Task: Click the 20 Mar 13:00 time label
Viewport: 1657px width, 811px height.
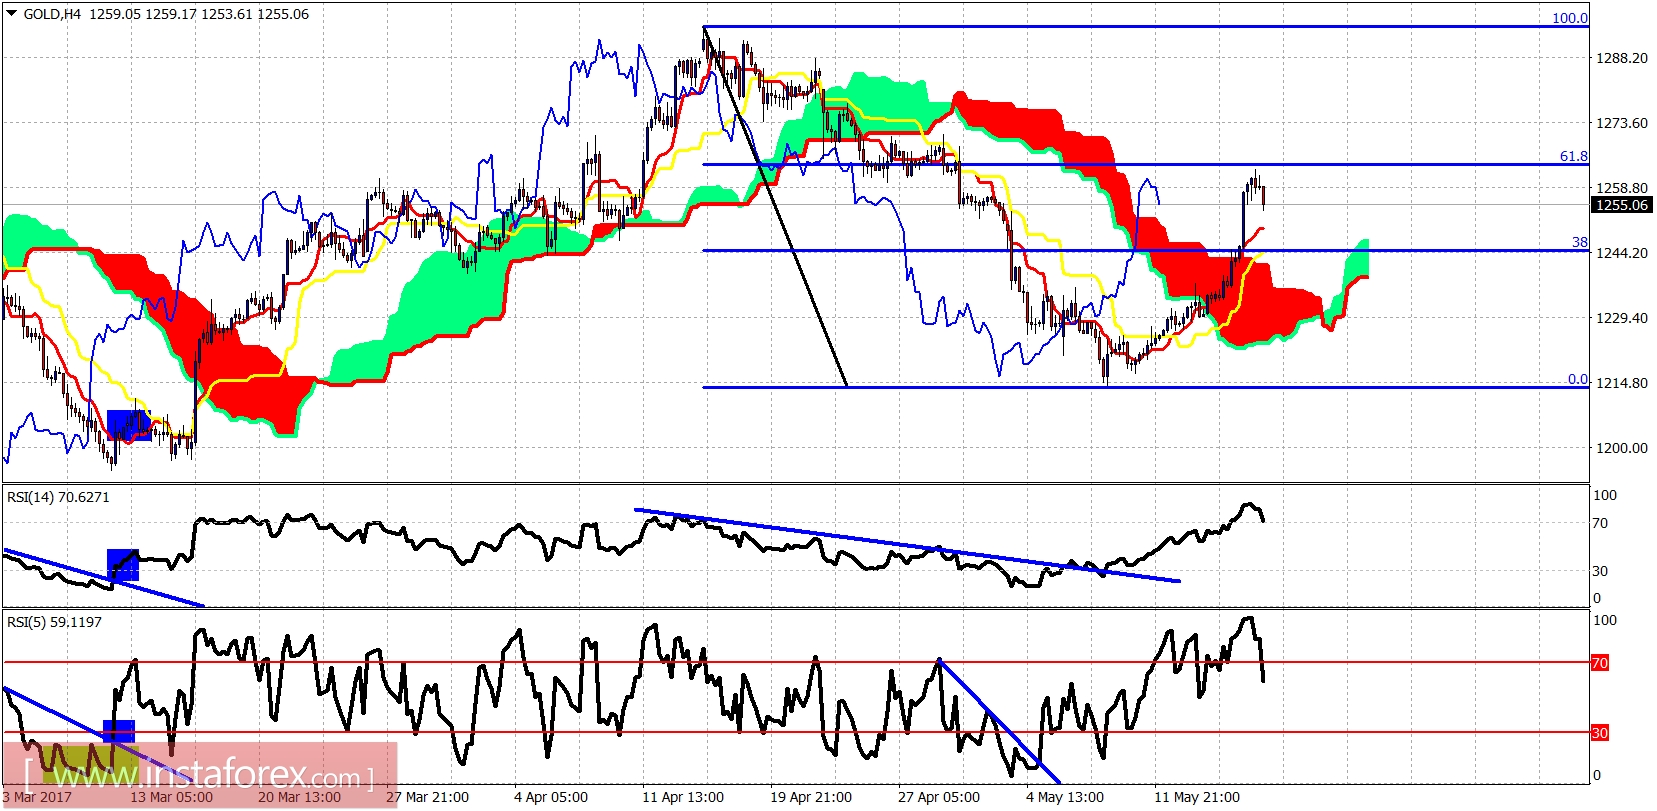Action: (299, 797)
